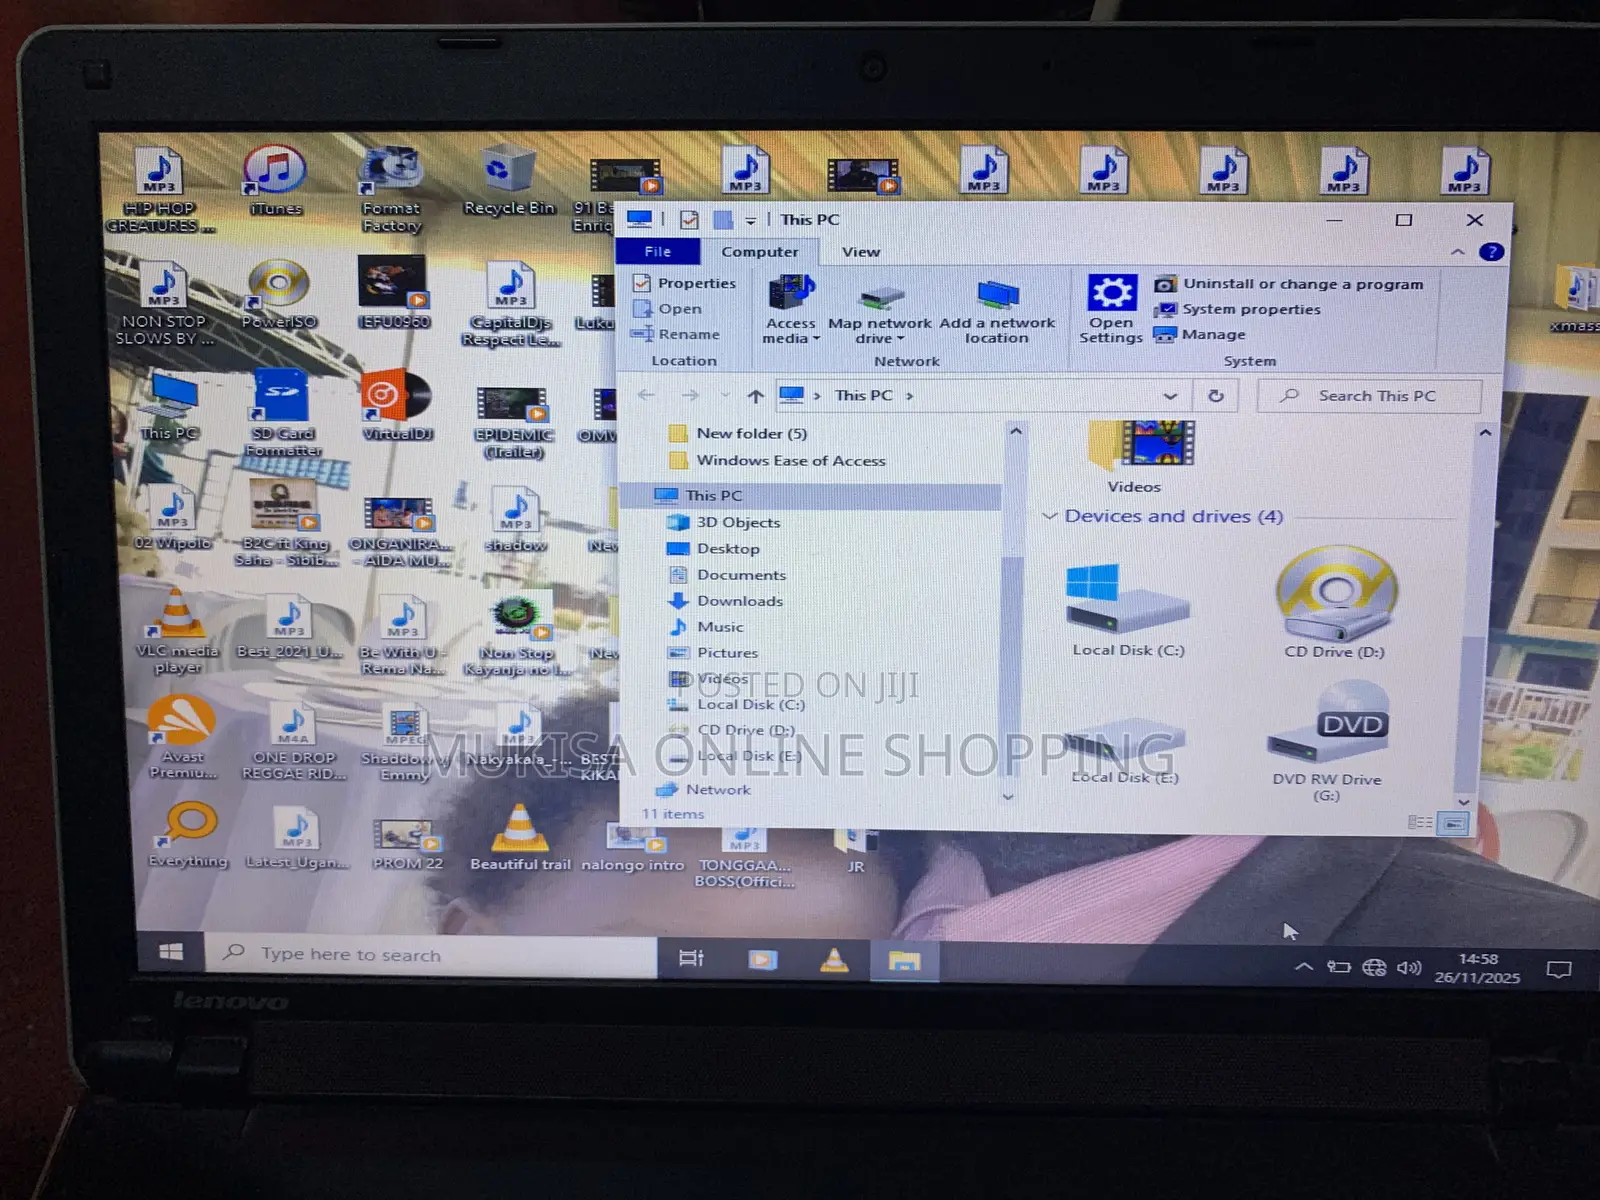Click Open in the Location group
This screenshot has height=1200, width=1600.
(667, 308)
